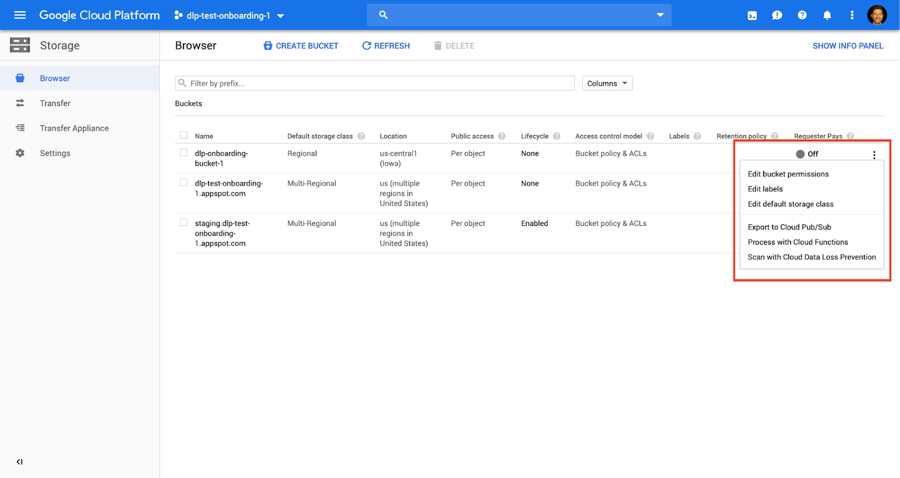Image resolution: width=900 pixels, height=478 pixels.
Task: Click the CREATE BUCKET button
Action: click(300, 46)
